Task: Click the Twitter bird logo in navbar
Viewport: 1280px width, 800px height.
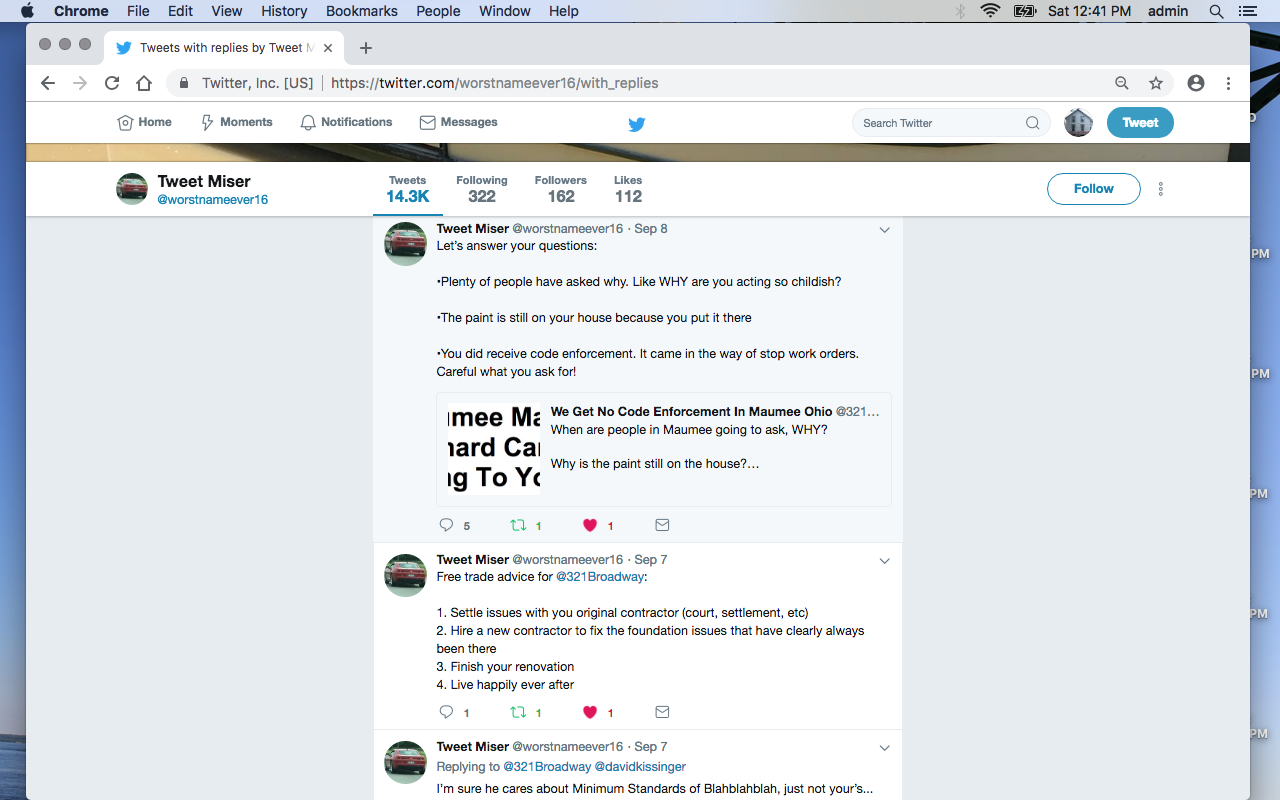Action: pos(636,124)
